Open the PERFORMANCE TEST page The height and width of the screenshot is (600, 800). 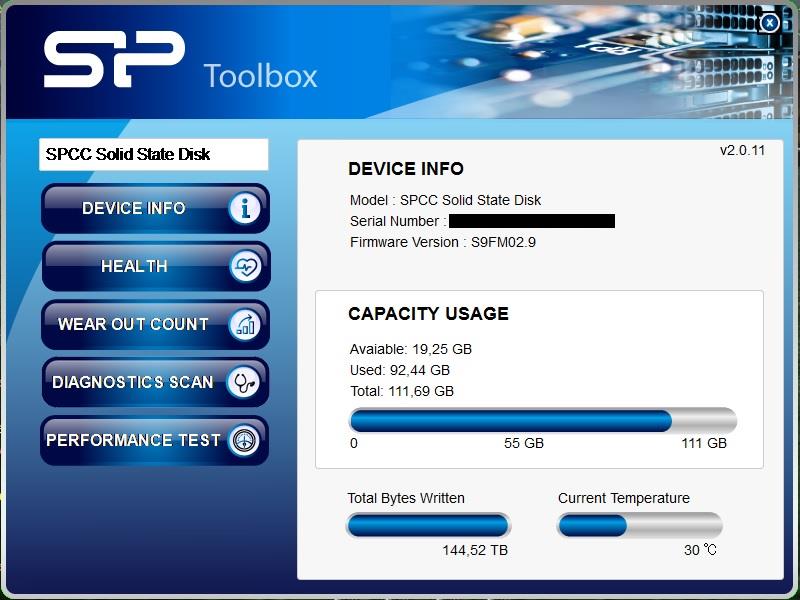[155, 440]
